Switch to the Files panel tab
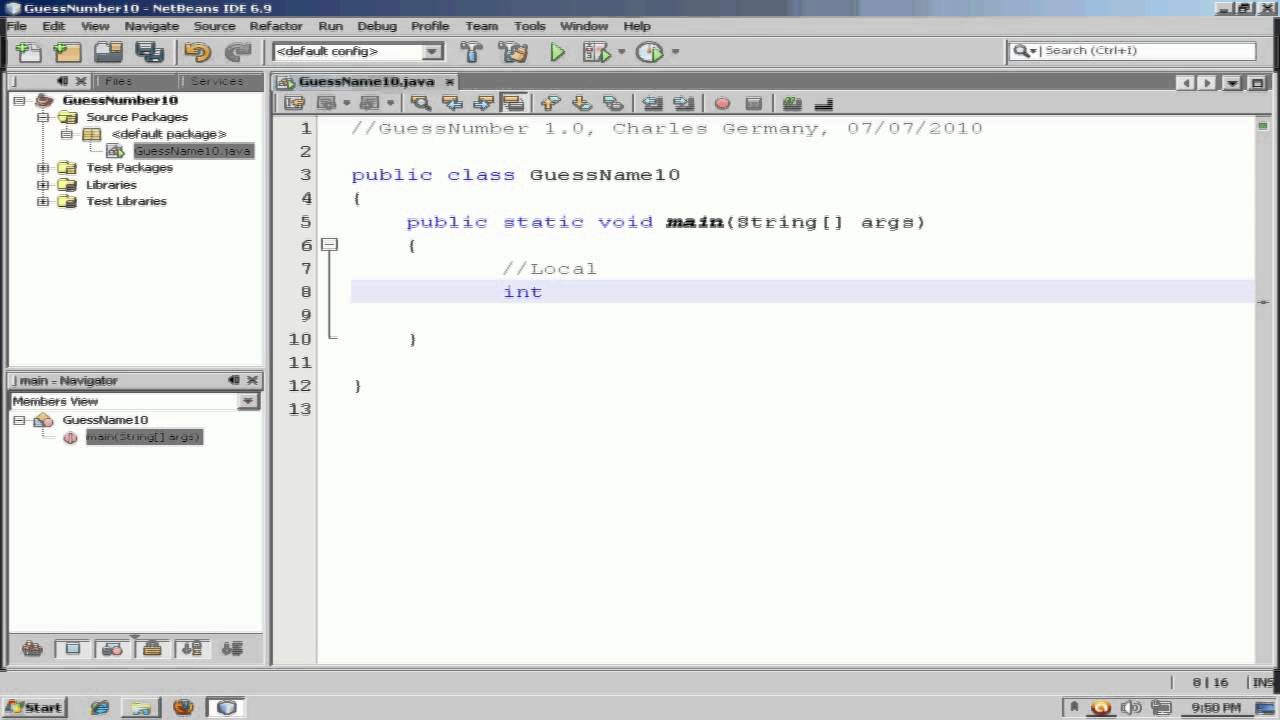 coord(118,81)
